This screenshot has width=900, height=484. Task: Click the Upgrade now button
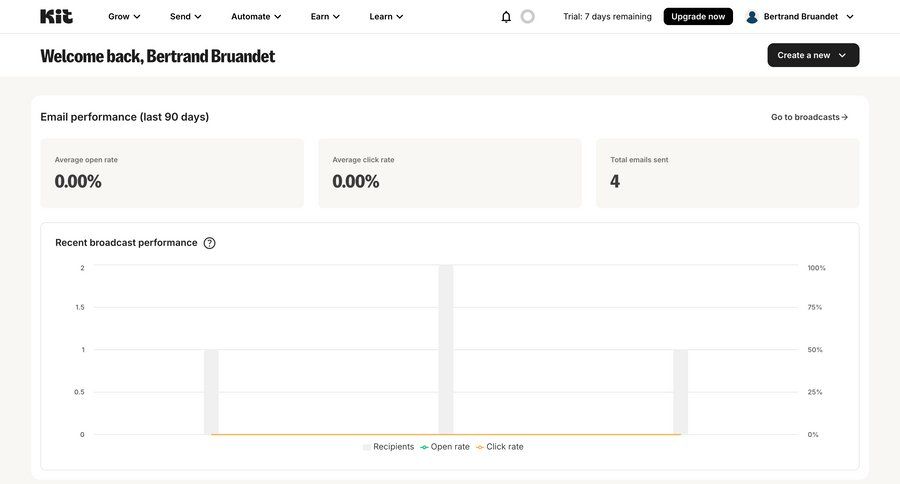(698, 17)
